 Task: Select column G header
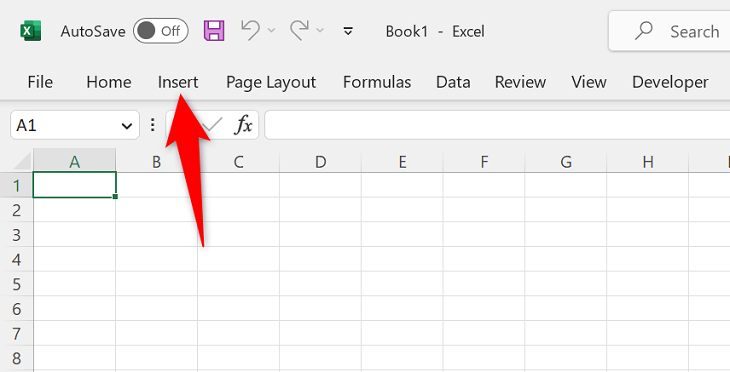(566, 161)
